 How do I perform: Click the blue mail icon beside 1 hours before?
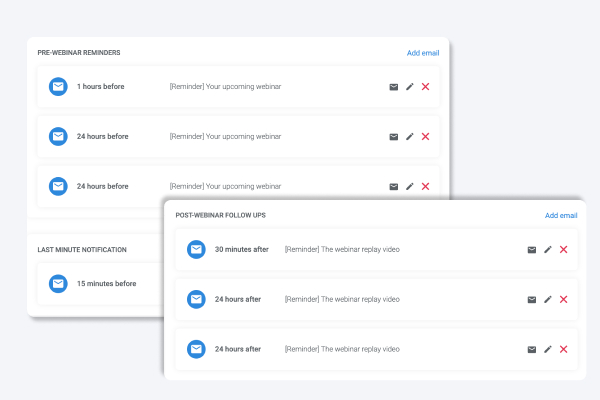(58, 87)
